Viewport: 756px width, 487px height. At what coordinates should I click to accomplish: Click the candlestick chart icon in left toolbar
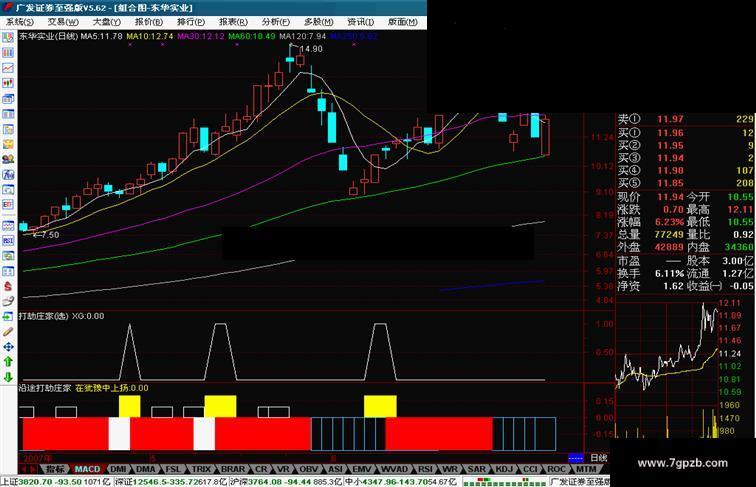(x=8, y=83)
